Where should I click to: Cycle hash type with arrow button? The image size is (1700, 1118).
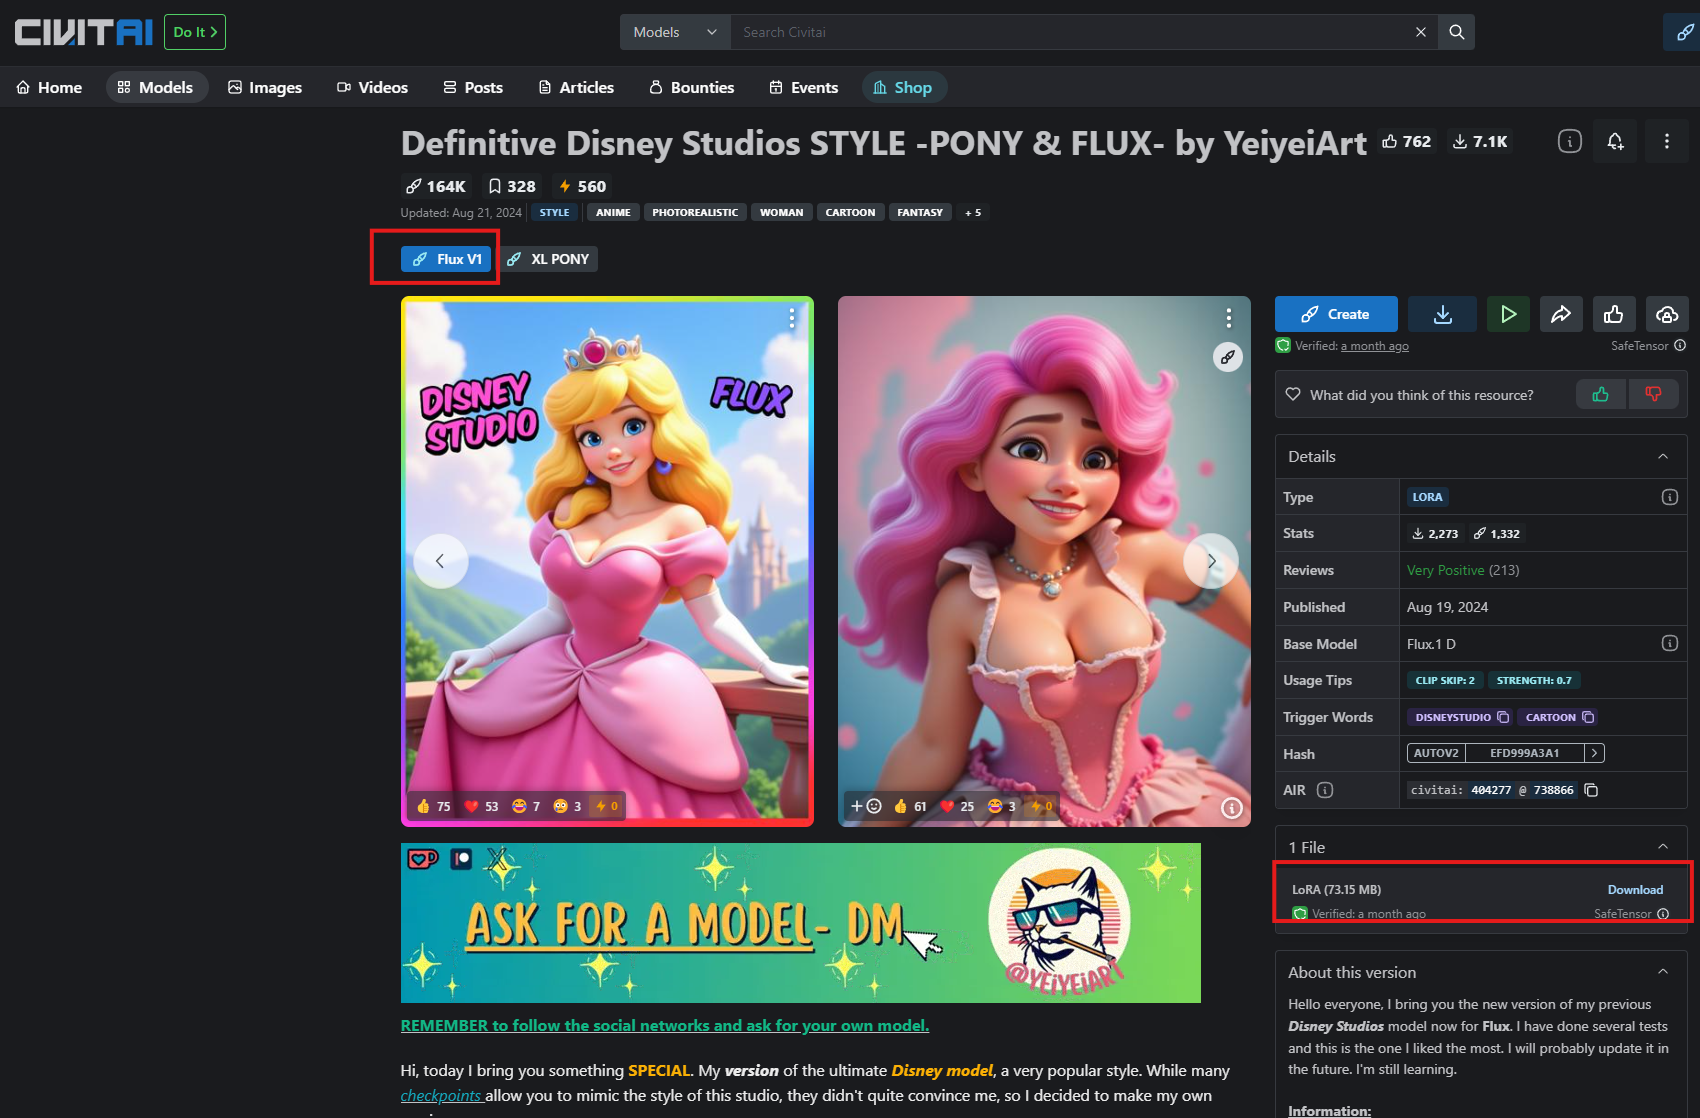pos(1594,753)
